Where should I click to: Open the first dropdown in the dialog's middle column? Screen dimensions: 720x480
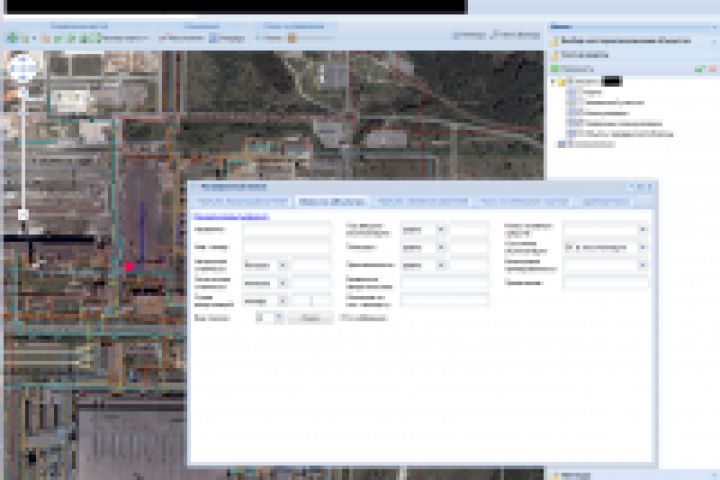(441, 229)
